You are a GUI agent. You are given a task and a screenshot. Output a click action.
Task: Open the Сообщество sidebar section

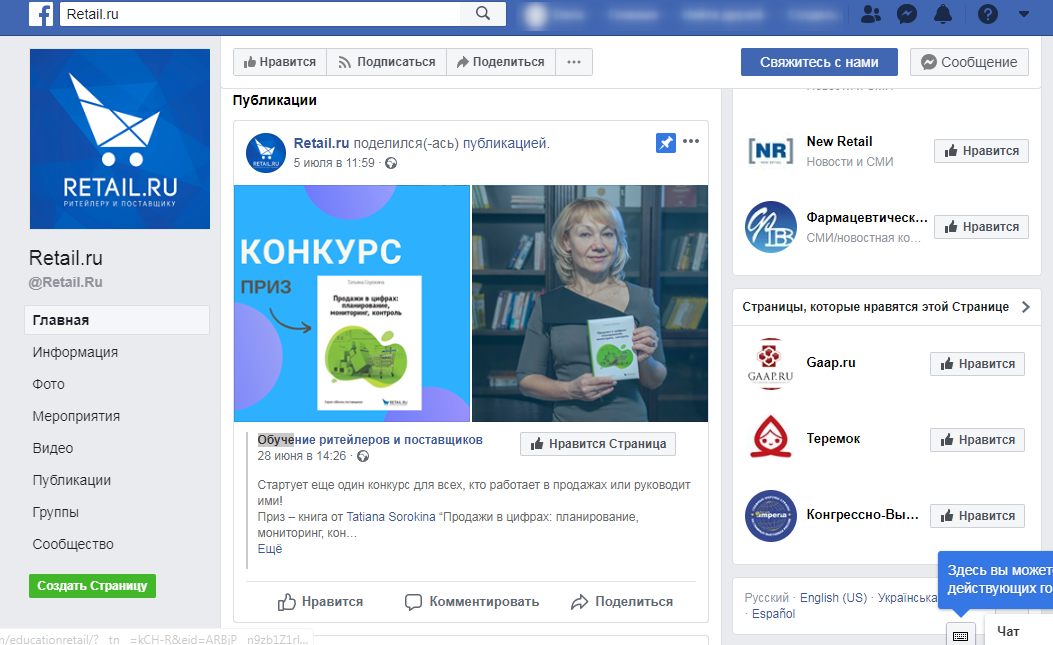[73, 544]
